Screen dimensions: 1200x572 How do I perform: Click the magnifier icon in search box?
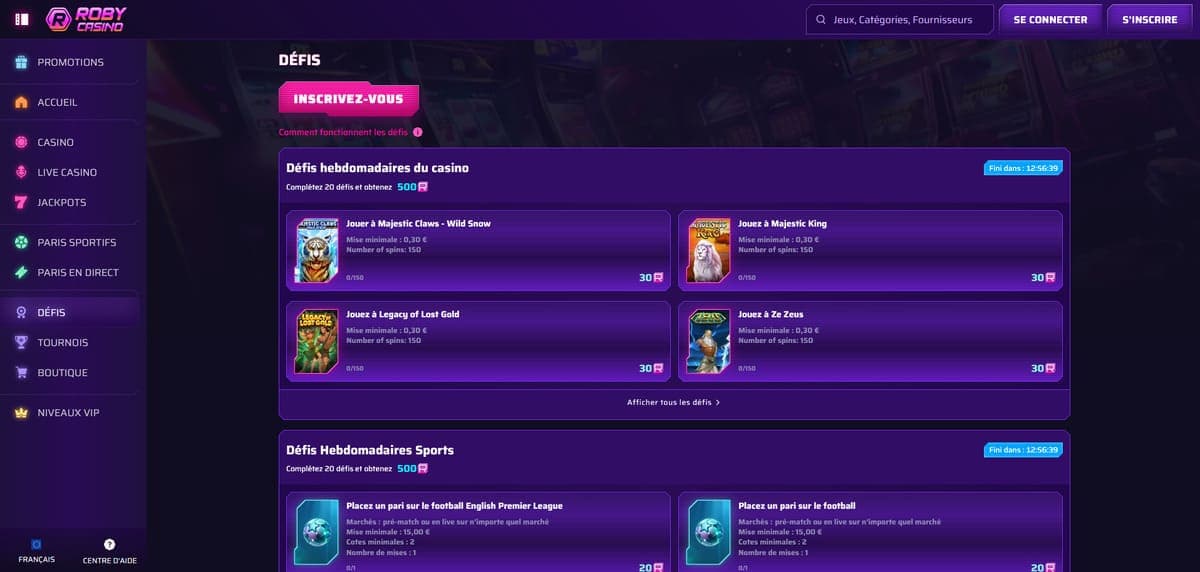pos(821,19)
